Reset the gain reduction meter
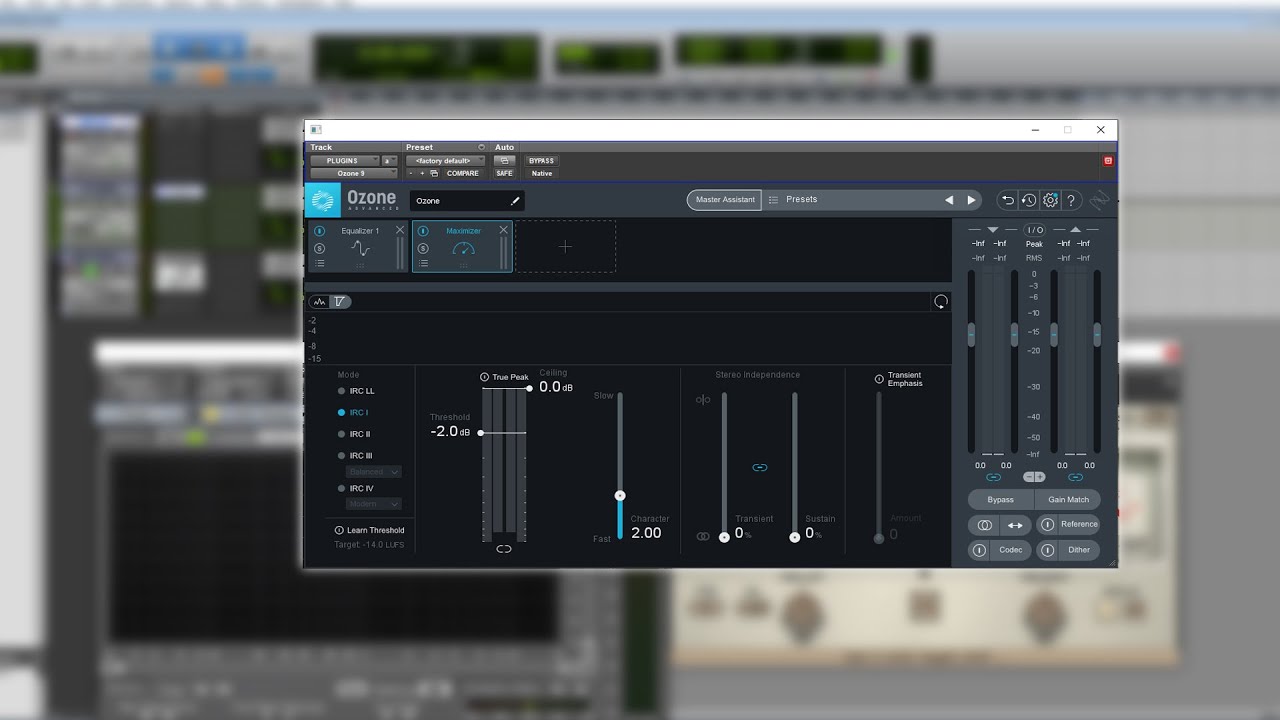 coord(940,301)
